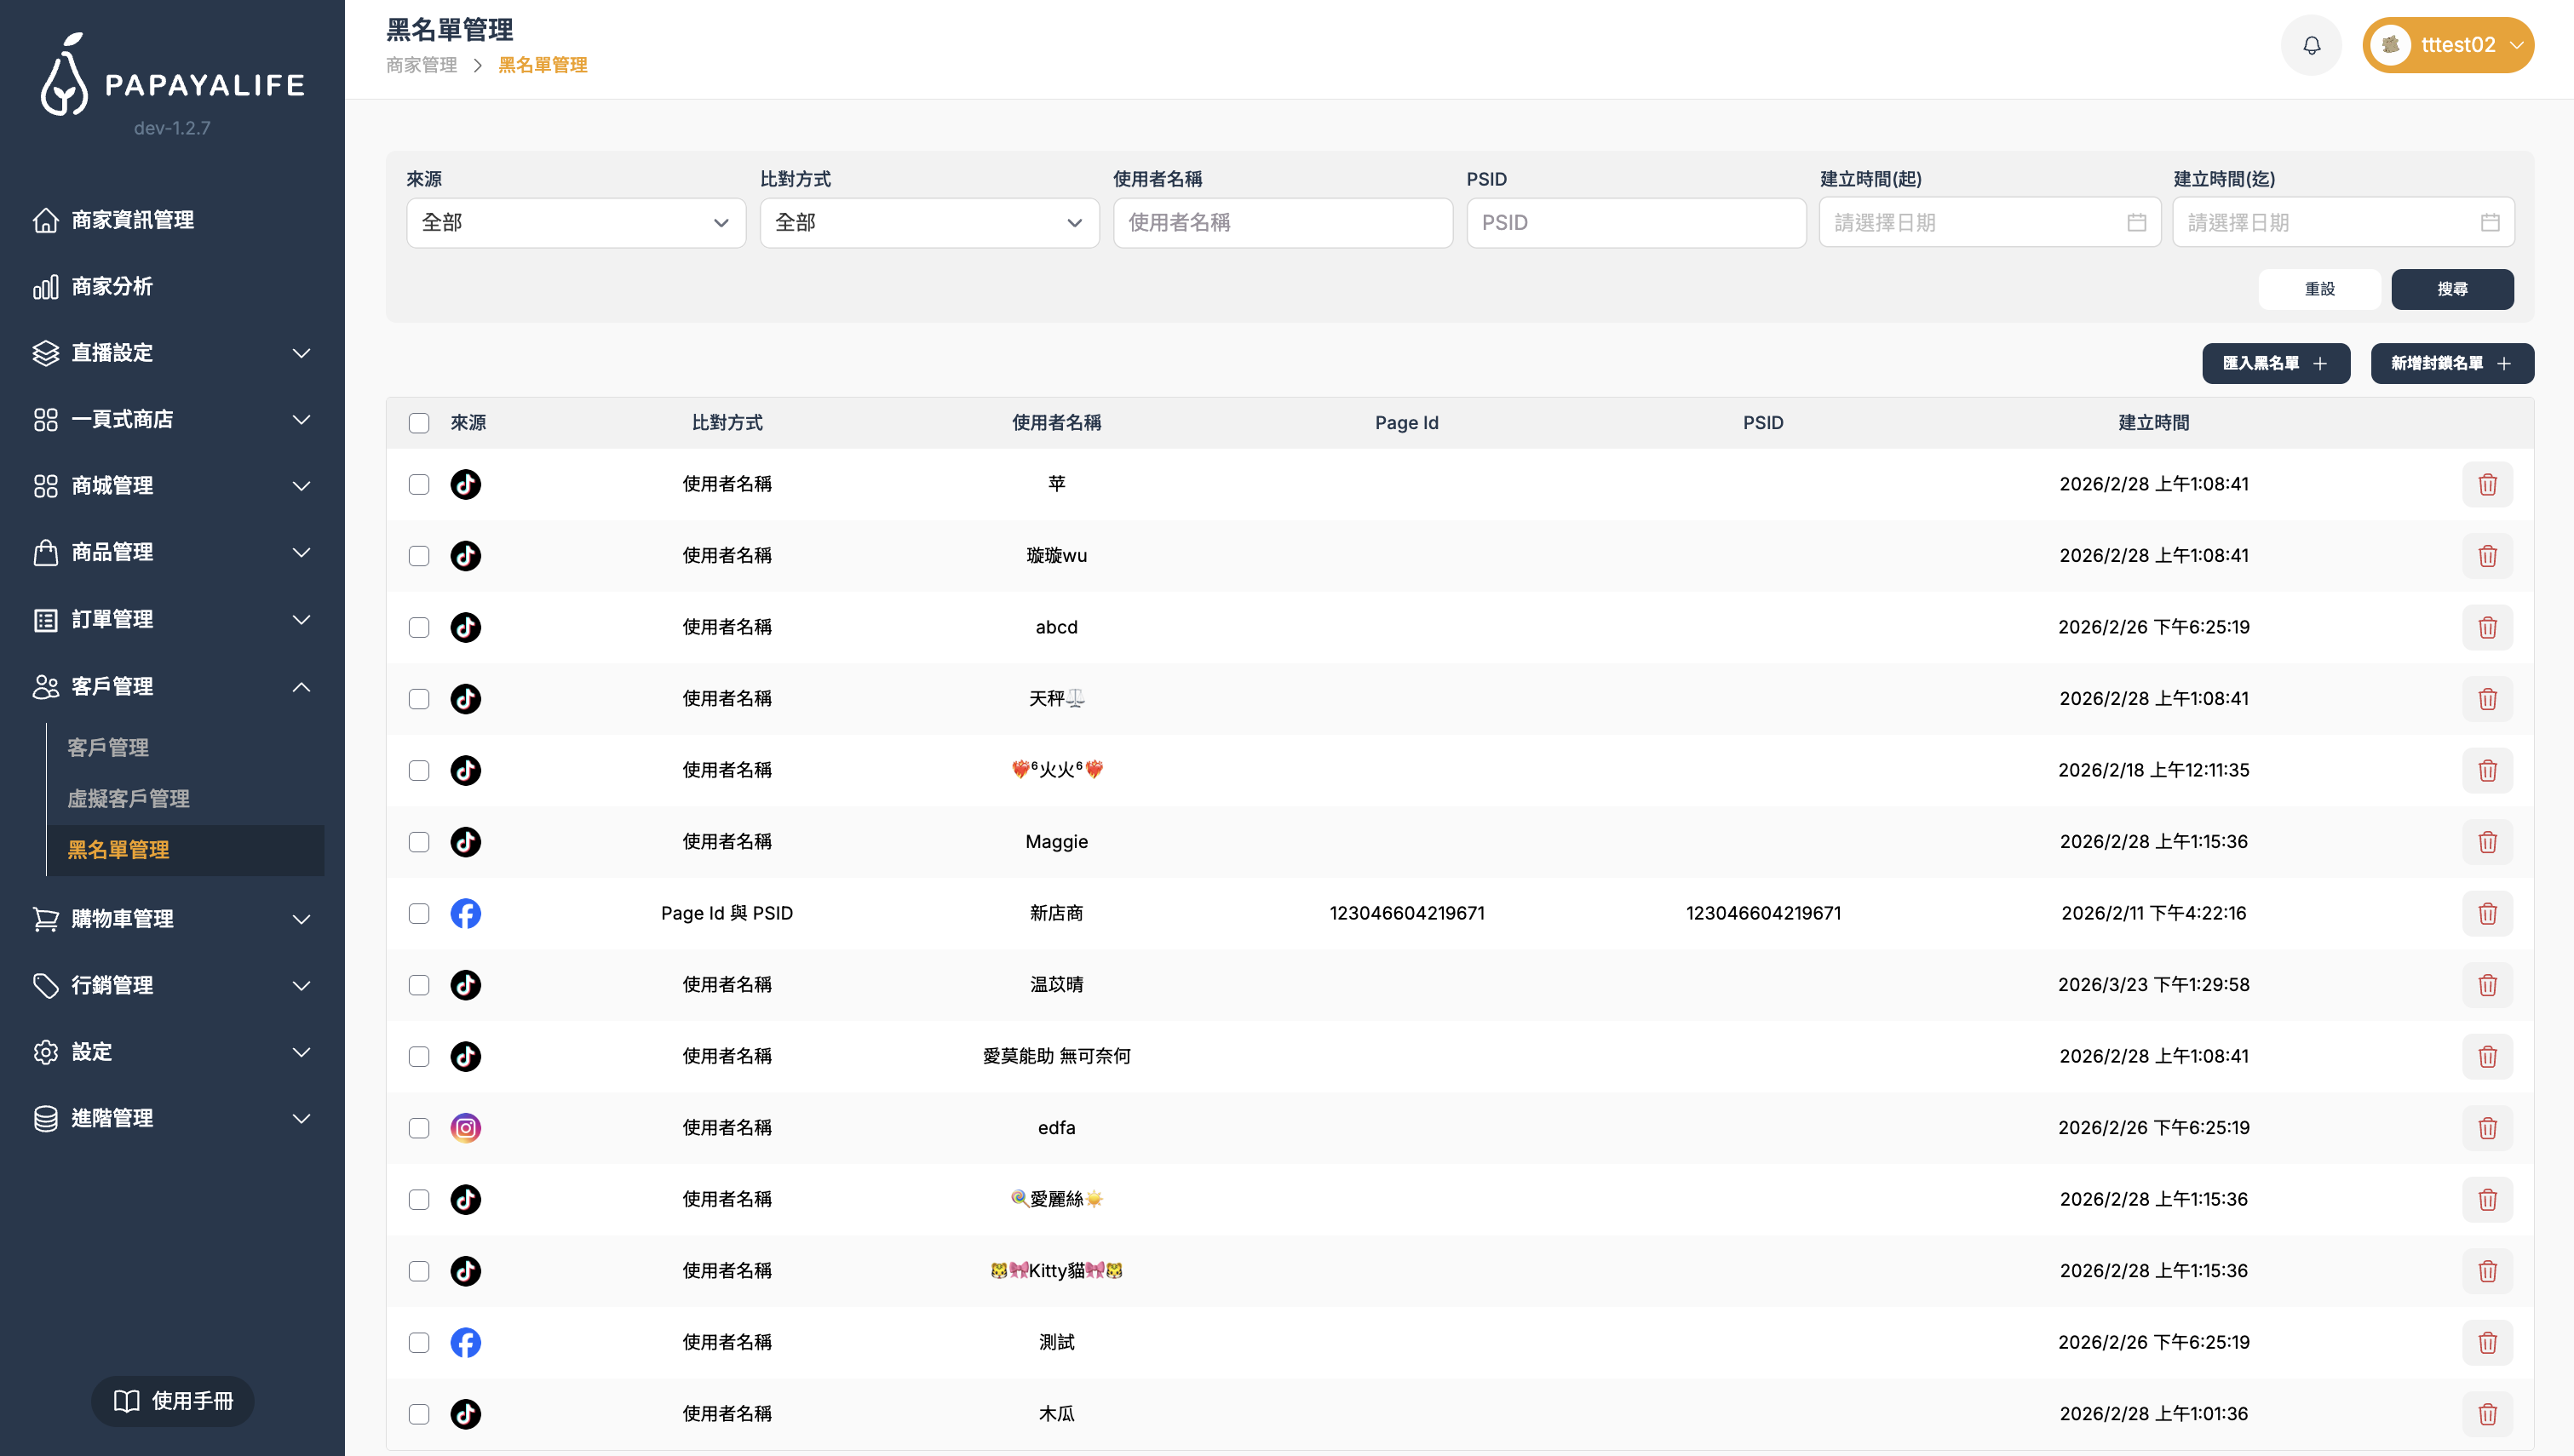Click the Facebook icon in 新店商 row
2574x1456 pixels.
[465, 913]
